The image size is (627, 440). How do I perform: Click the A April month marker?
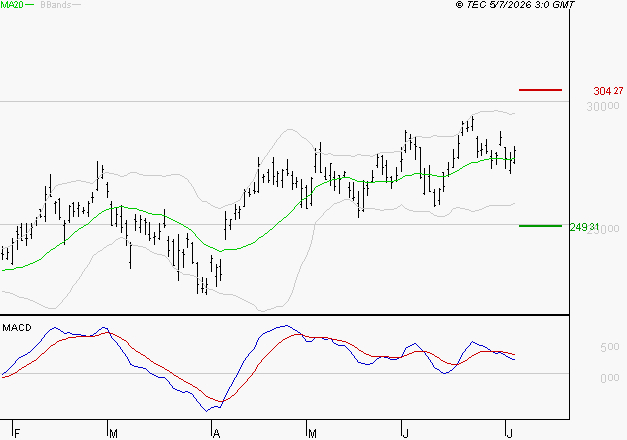pos(216,434)
